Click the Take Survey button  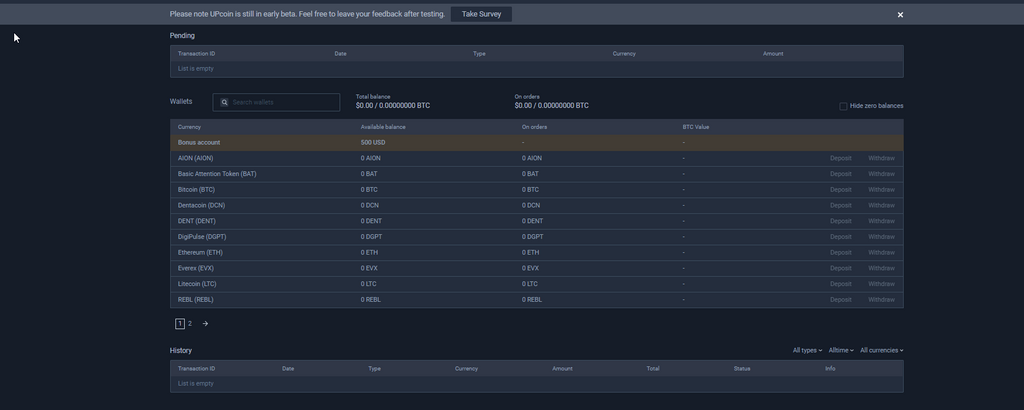pos(481,14)
